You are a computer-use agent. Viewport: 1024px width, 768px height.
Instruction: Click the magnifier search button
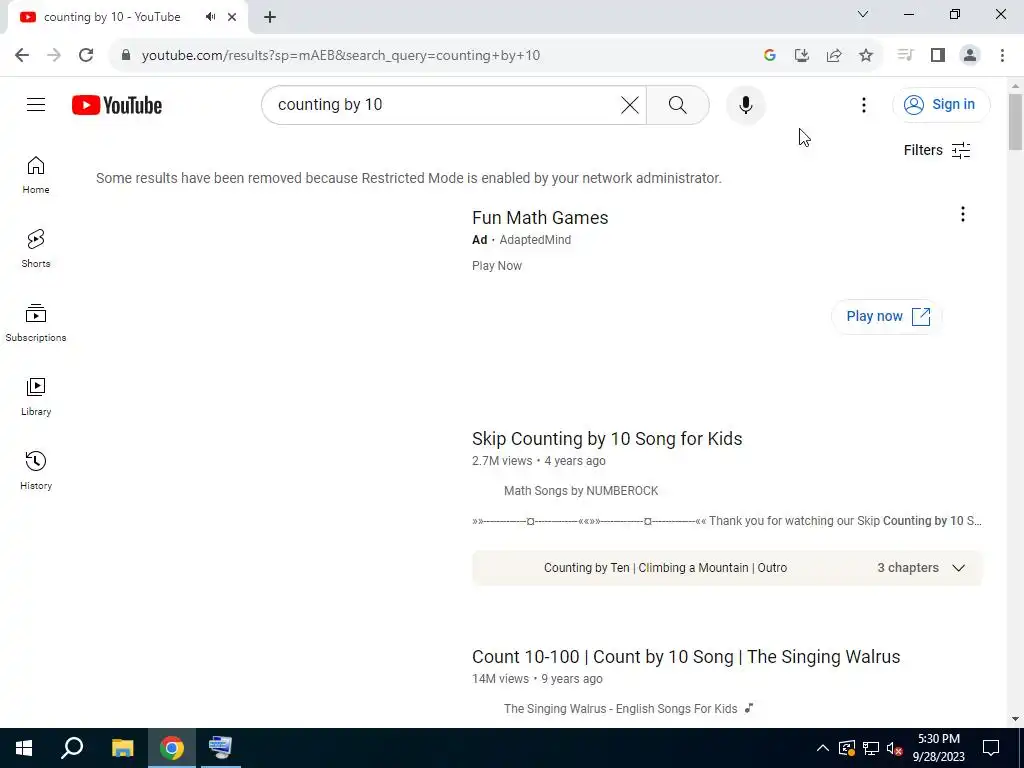pyautogui.click(x=677, y=105)
